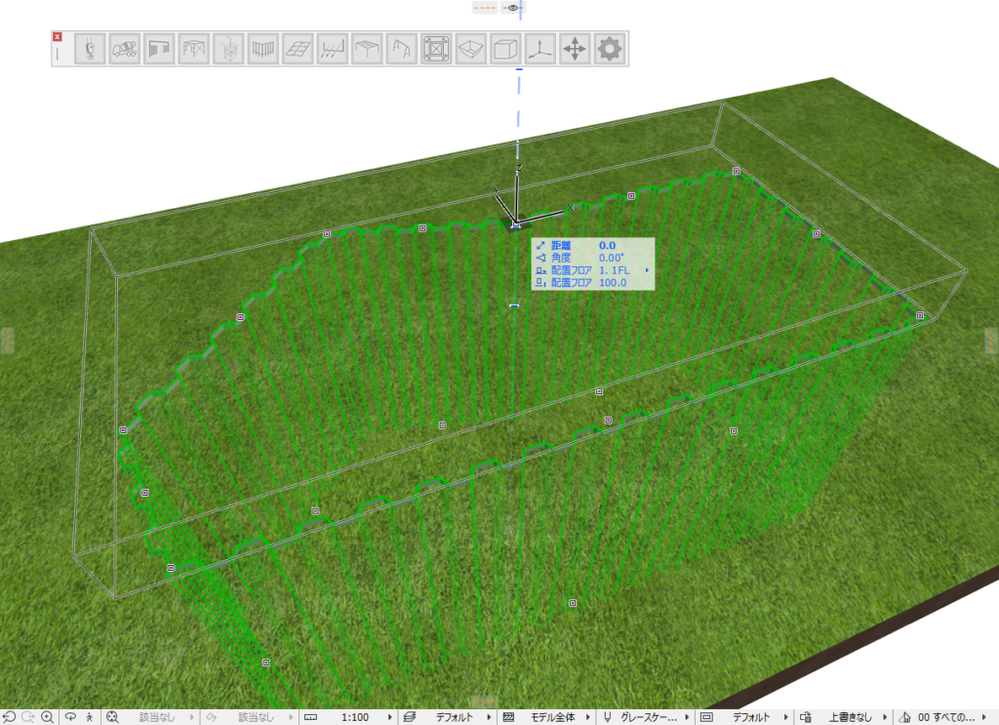Select the square framed cross tool

tap(436, 48)
